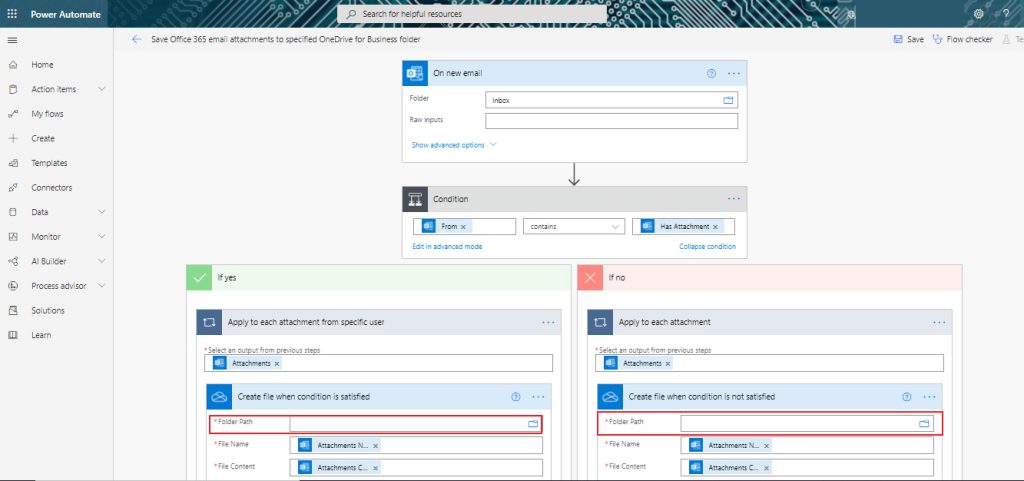Open folder picker in Inbox Folder field
The image size is (1024, 481).
pos(728,101)
